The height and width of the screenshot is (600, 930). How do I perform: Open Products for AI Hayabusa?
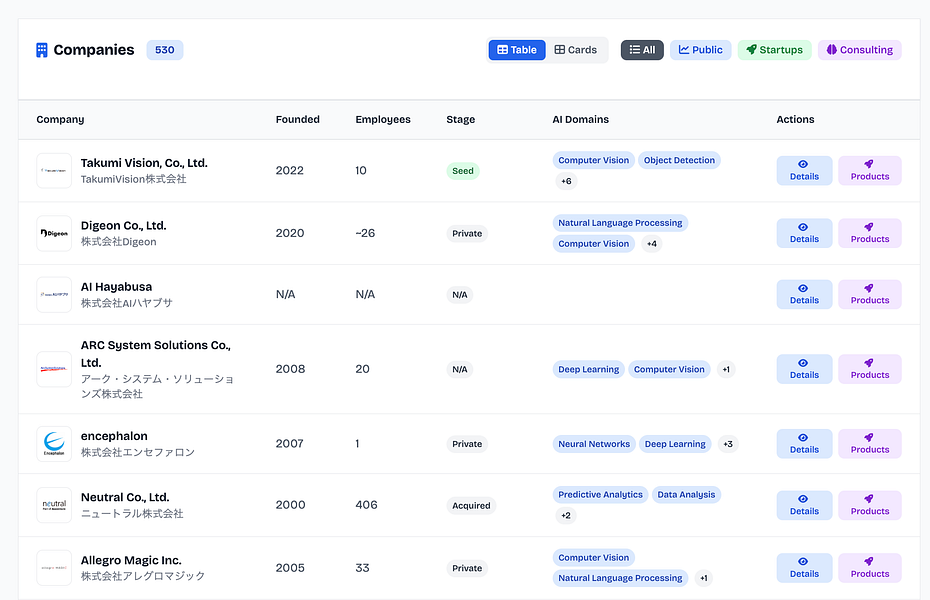870,295
